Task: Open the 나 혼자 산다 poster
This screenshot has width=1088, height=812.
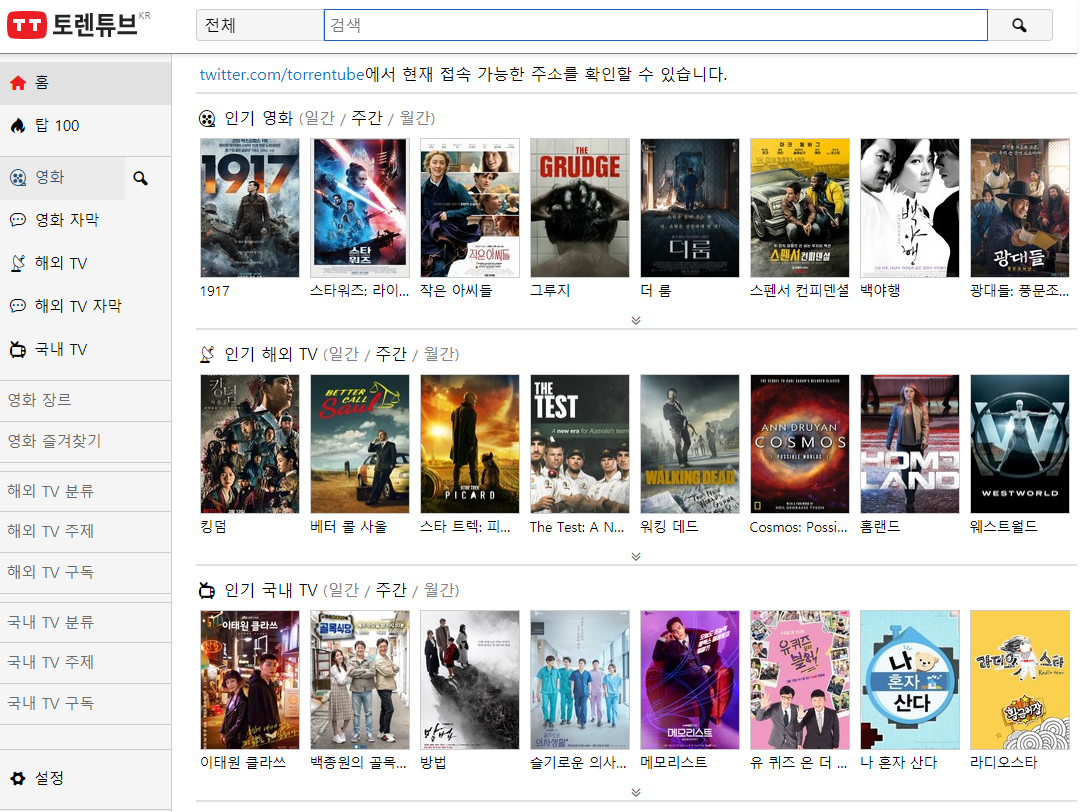Action: point(910,679)
